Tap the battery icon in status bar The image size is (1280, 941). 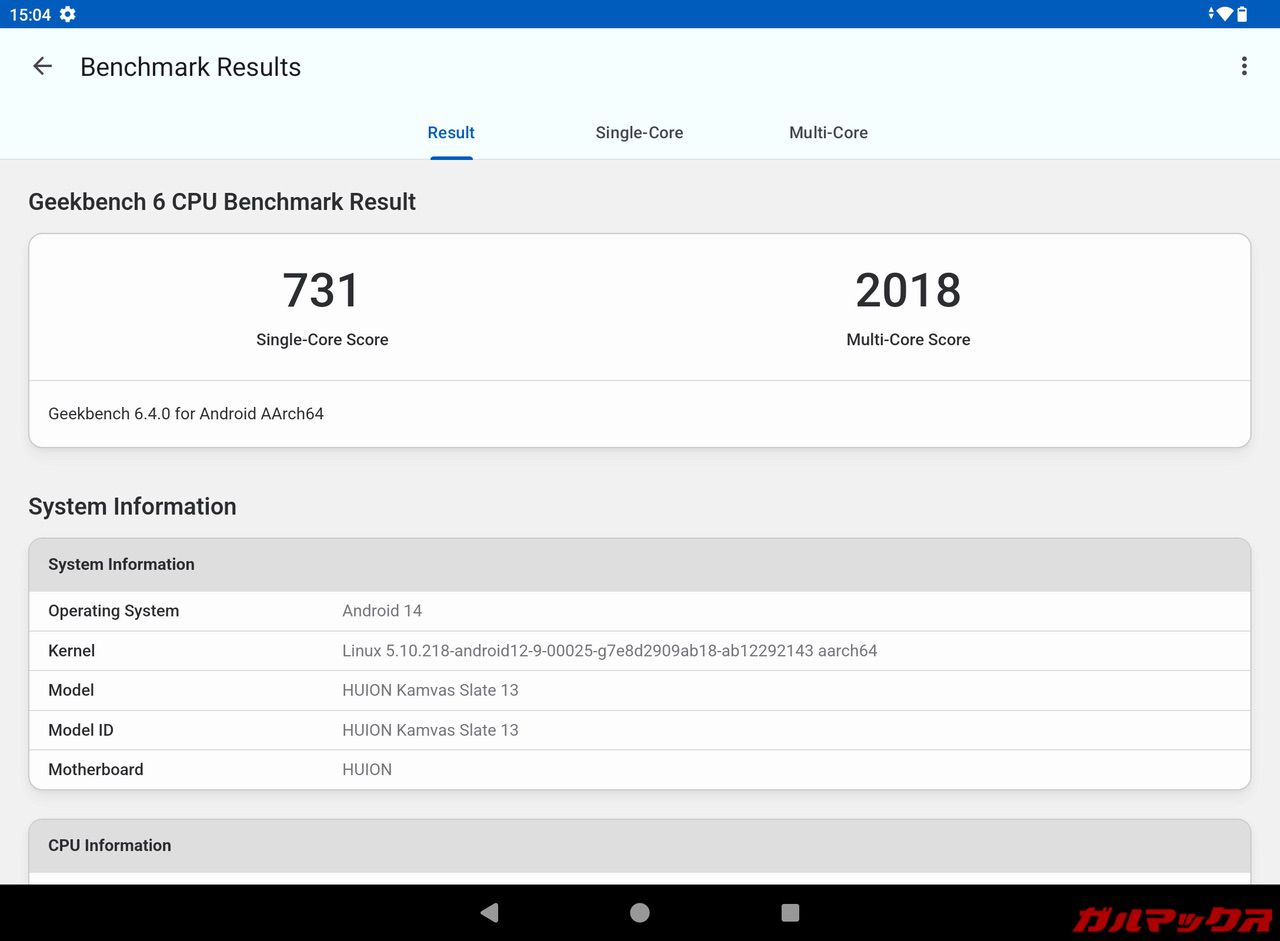[x=1242, y=14]
